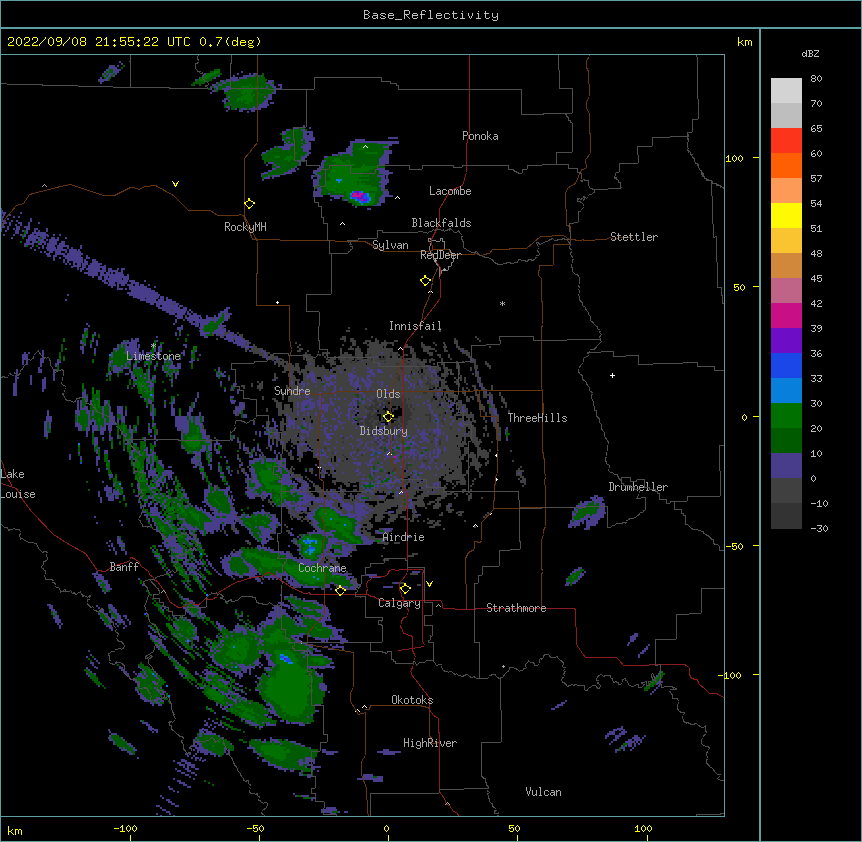This screenshot has height=842, width=862.
Task: Click the yellow diamond marker south of RedDeer
Action: (x=426, y=281)
